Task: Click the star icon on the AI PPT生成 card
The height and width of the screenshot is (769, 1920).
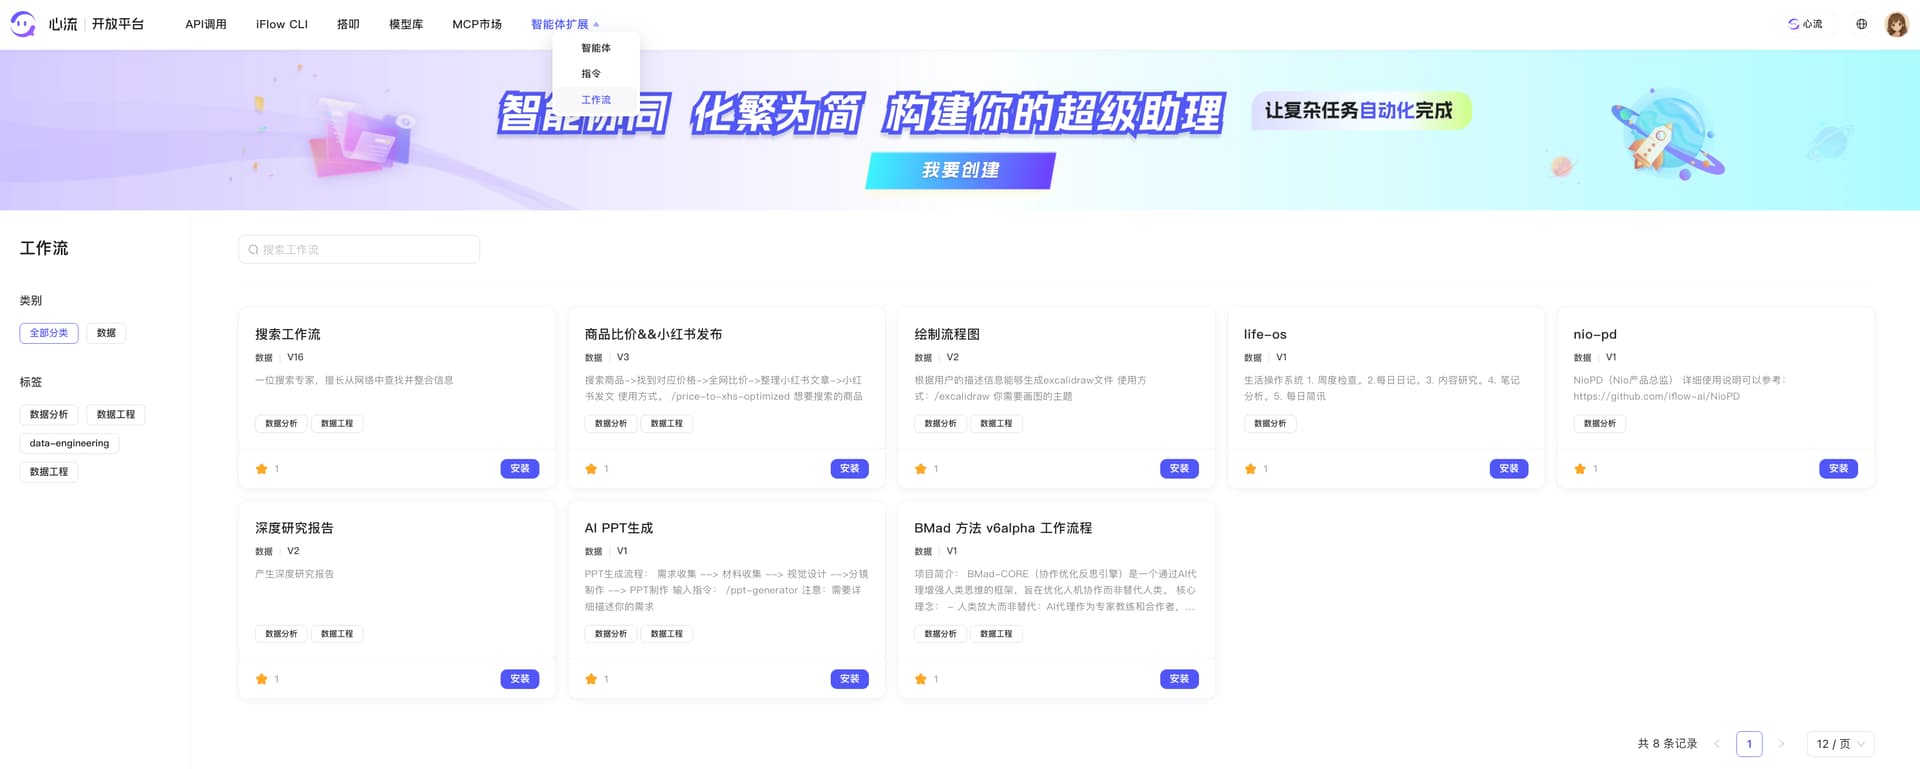Action: pos(591,679)
